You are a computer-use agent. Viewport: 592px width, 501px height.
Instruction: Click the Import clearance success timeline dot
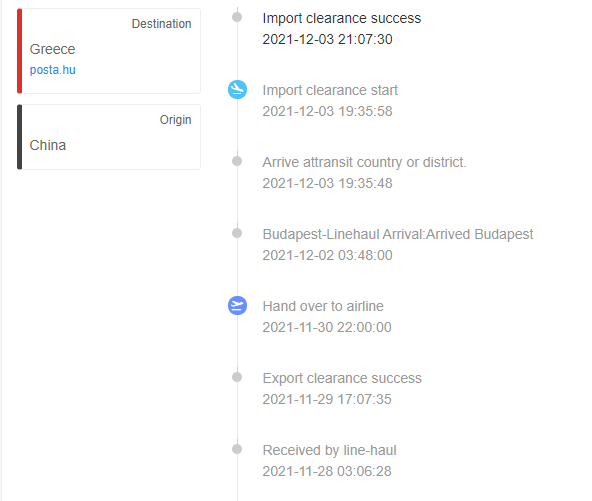click(x=237, y=17)
